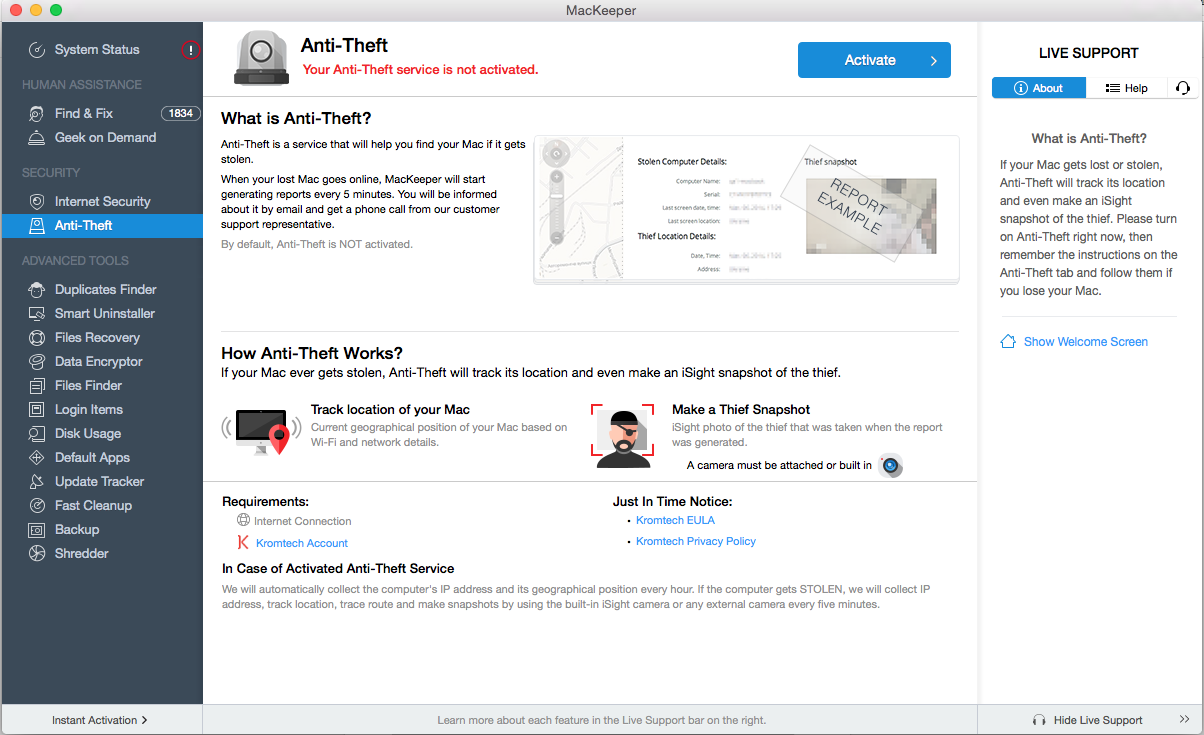Click the thief snapshot pirate icon
The image size is (1204, 735).
[x=622, y=436]
